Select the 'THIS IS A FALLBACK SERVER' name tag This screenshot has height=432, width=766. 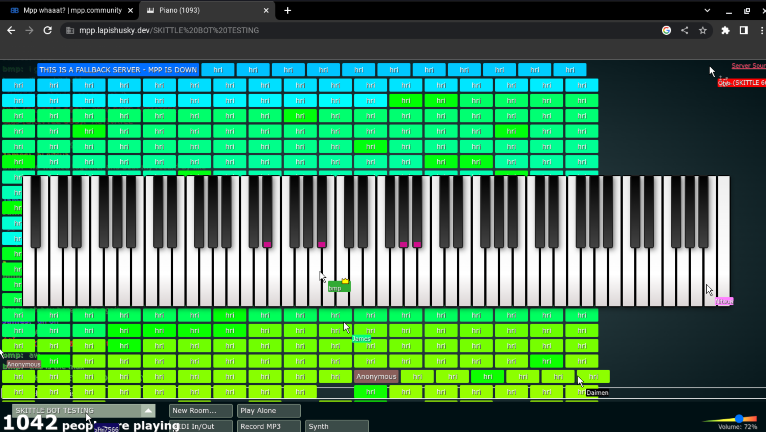coord(118,70)
